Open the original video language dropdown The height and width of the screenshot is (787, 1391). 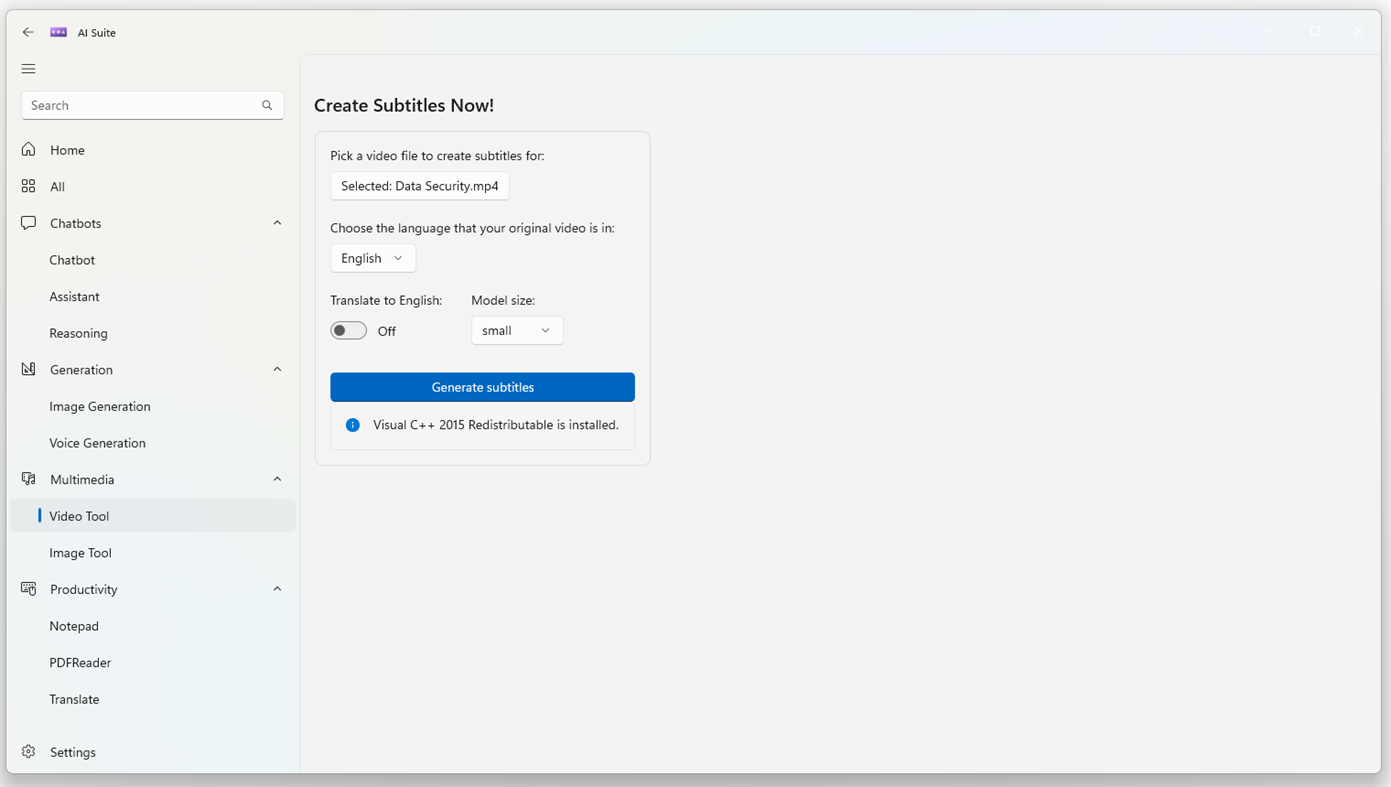[x=372, y=257]
